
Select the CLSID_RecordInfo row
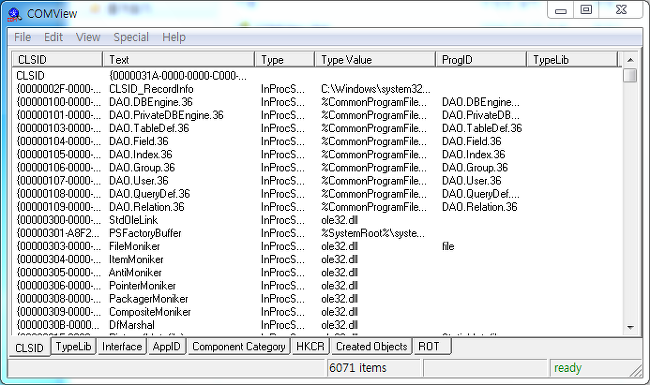pyautogui.click(x=317, y=89)
